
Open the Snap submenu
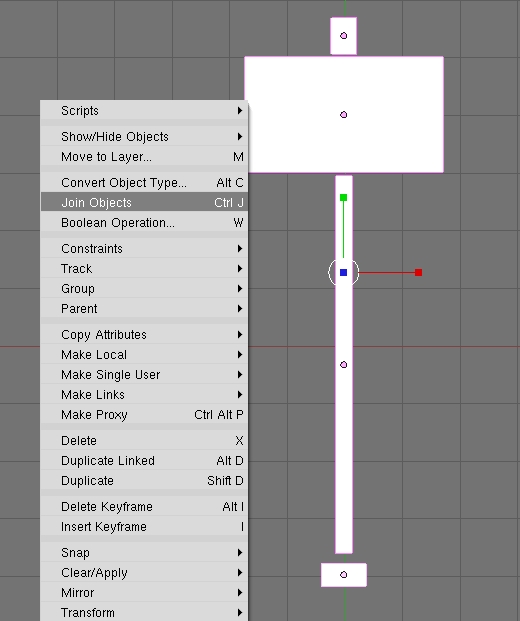click(x=144, y=552)
